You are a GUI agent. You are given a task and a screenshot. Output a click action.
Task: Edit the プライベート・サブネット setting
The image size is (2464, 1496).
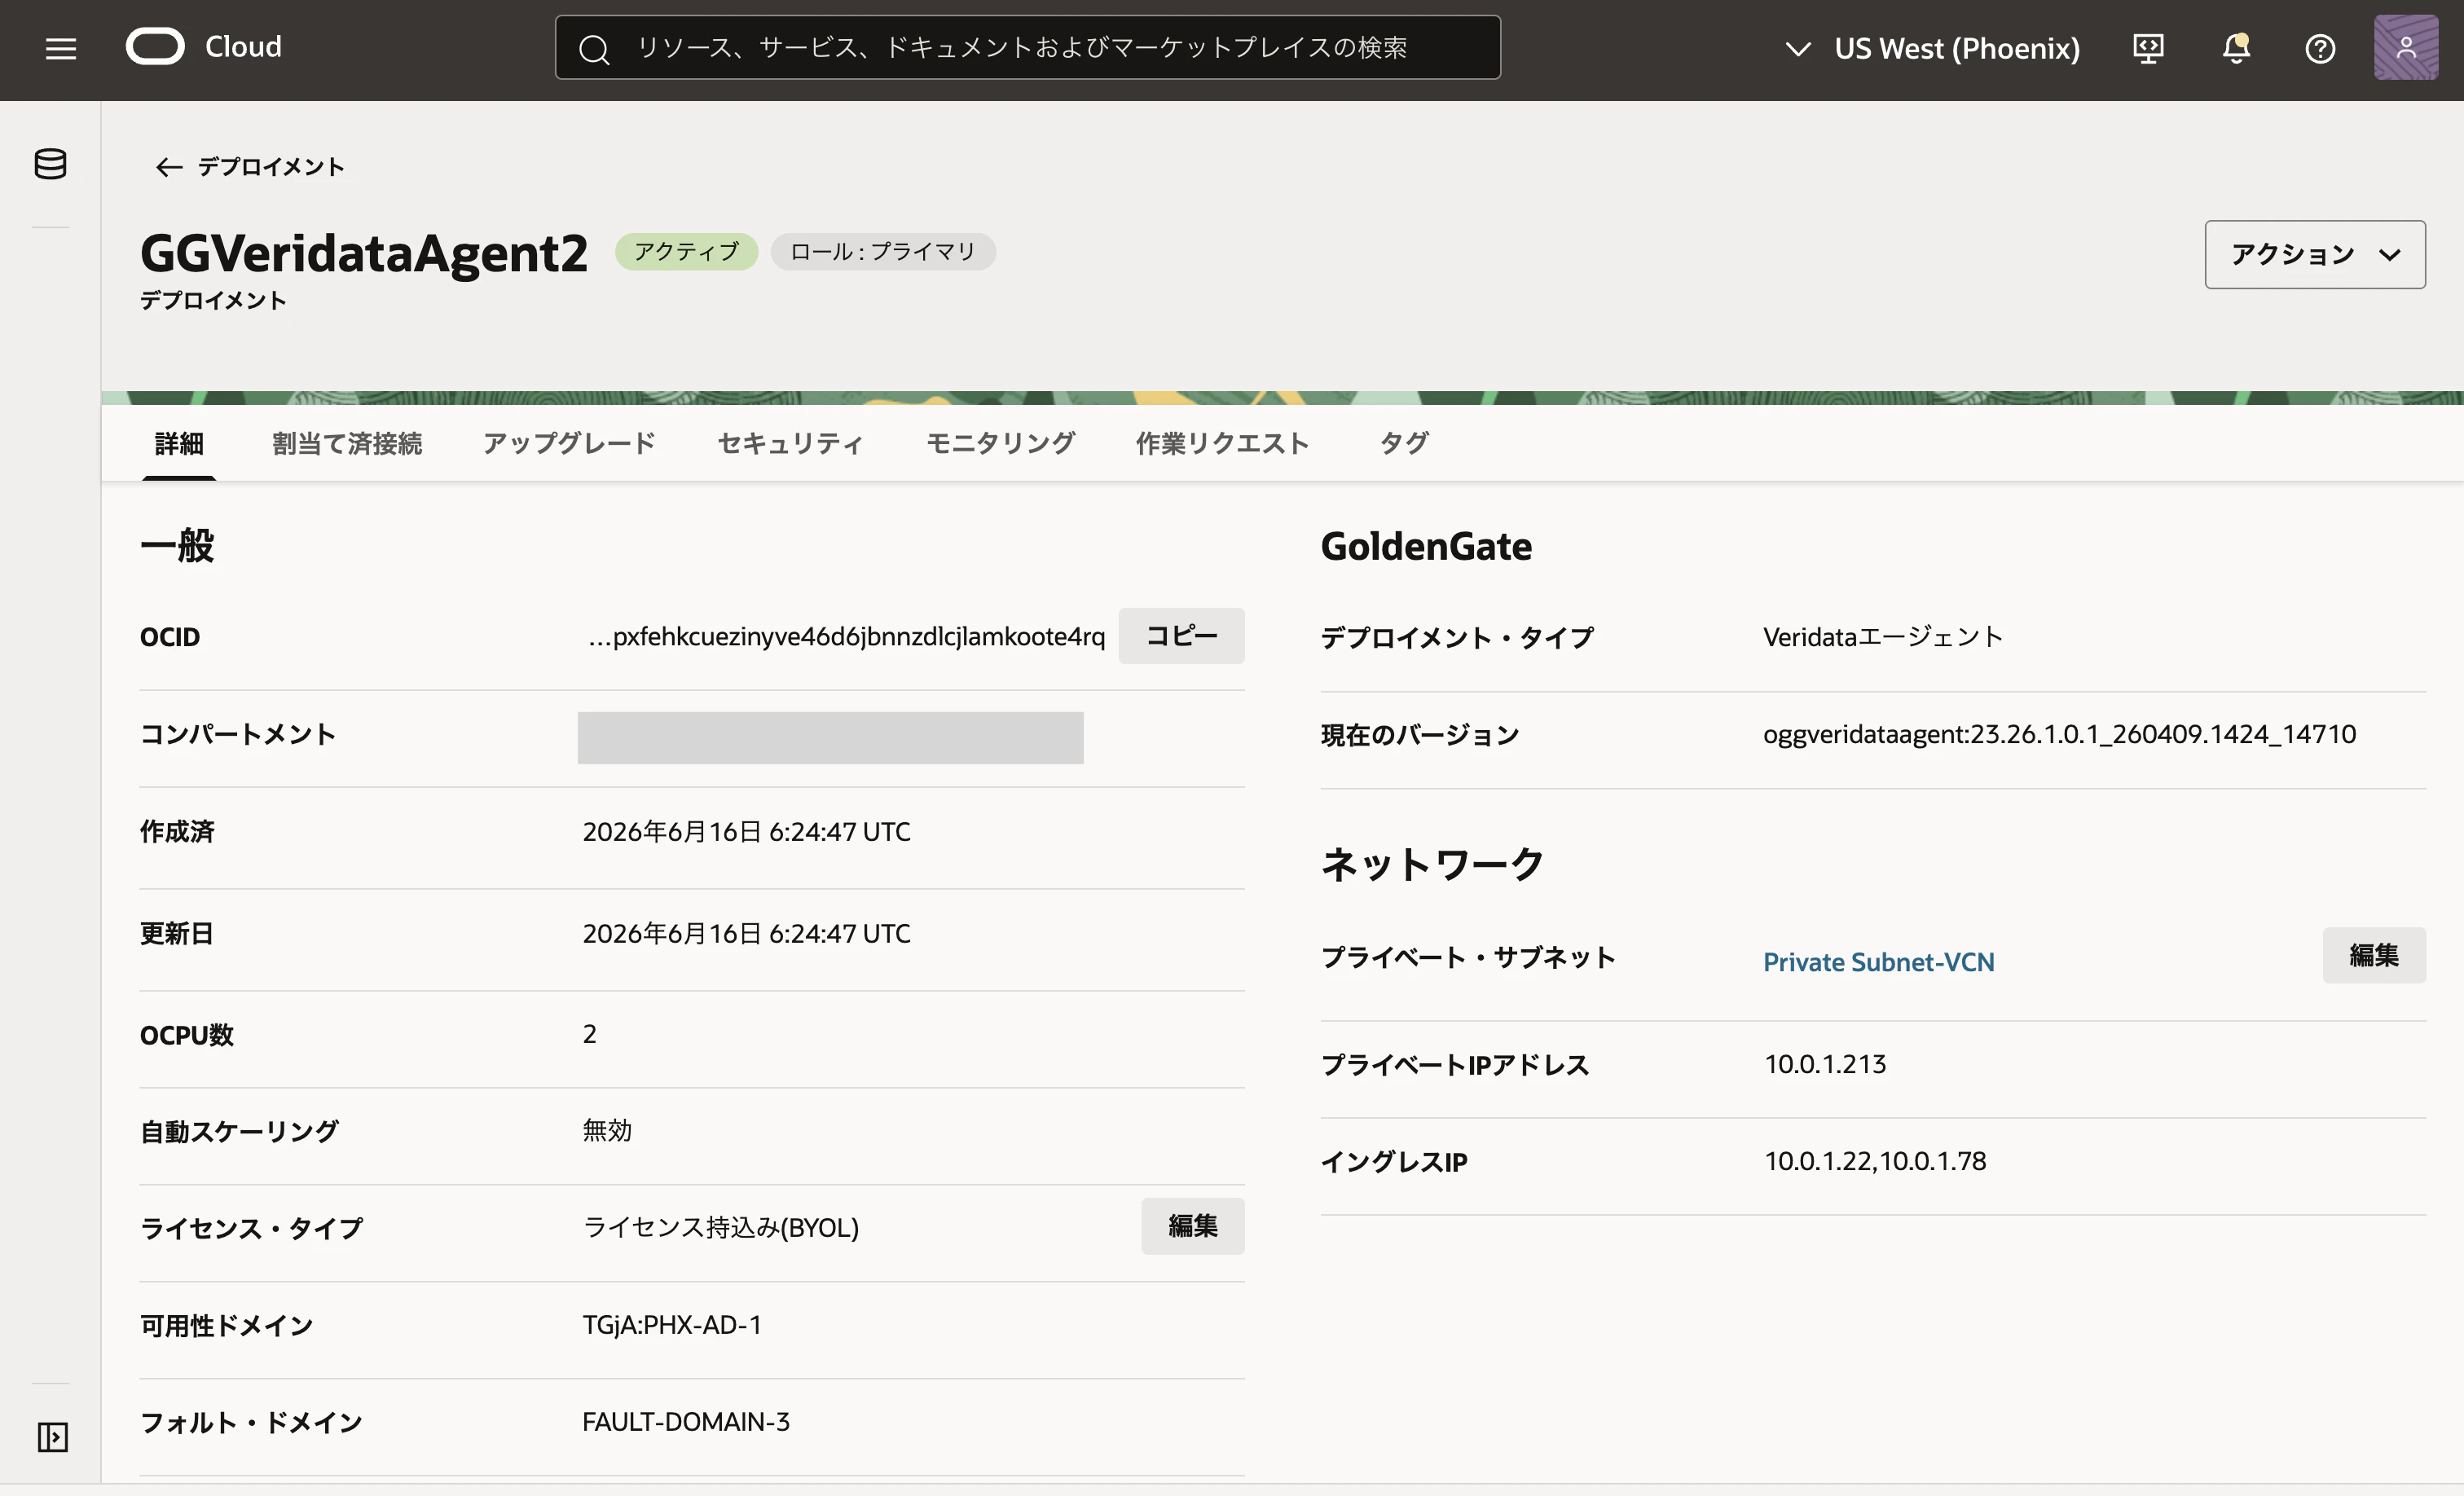[2374, 955]
